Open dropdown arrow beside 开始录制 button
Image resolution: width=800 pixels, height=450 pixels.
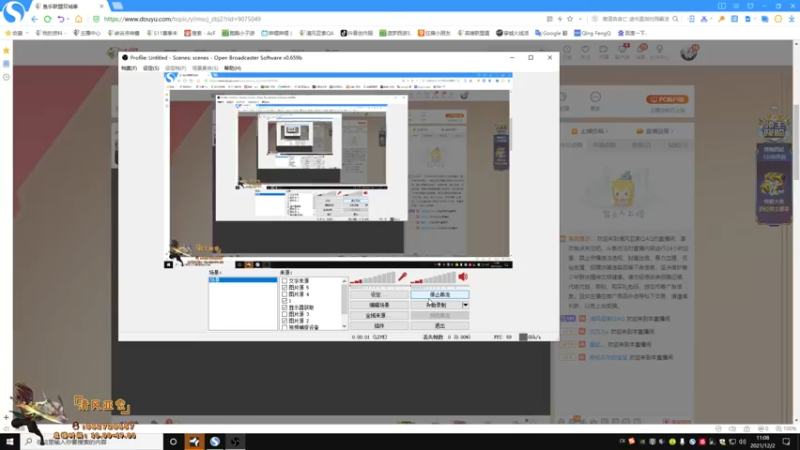(465, 305)
